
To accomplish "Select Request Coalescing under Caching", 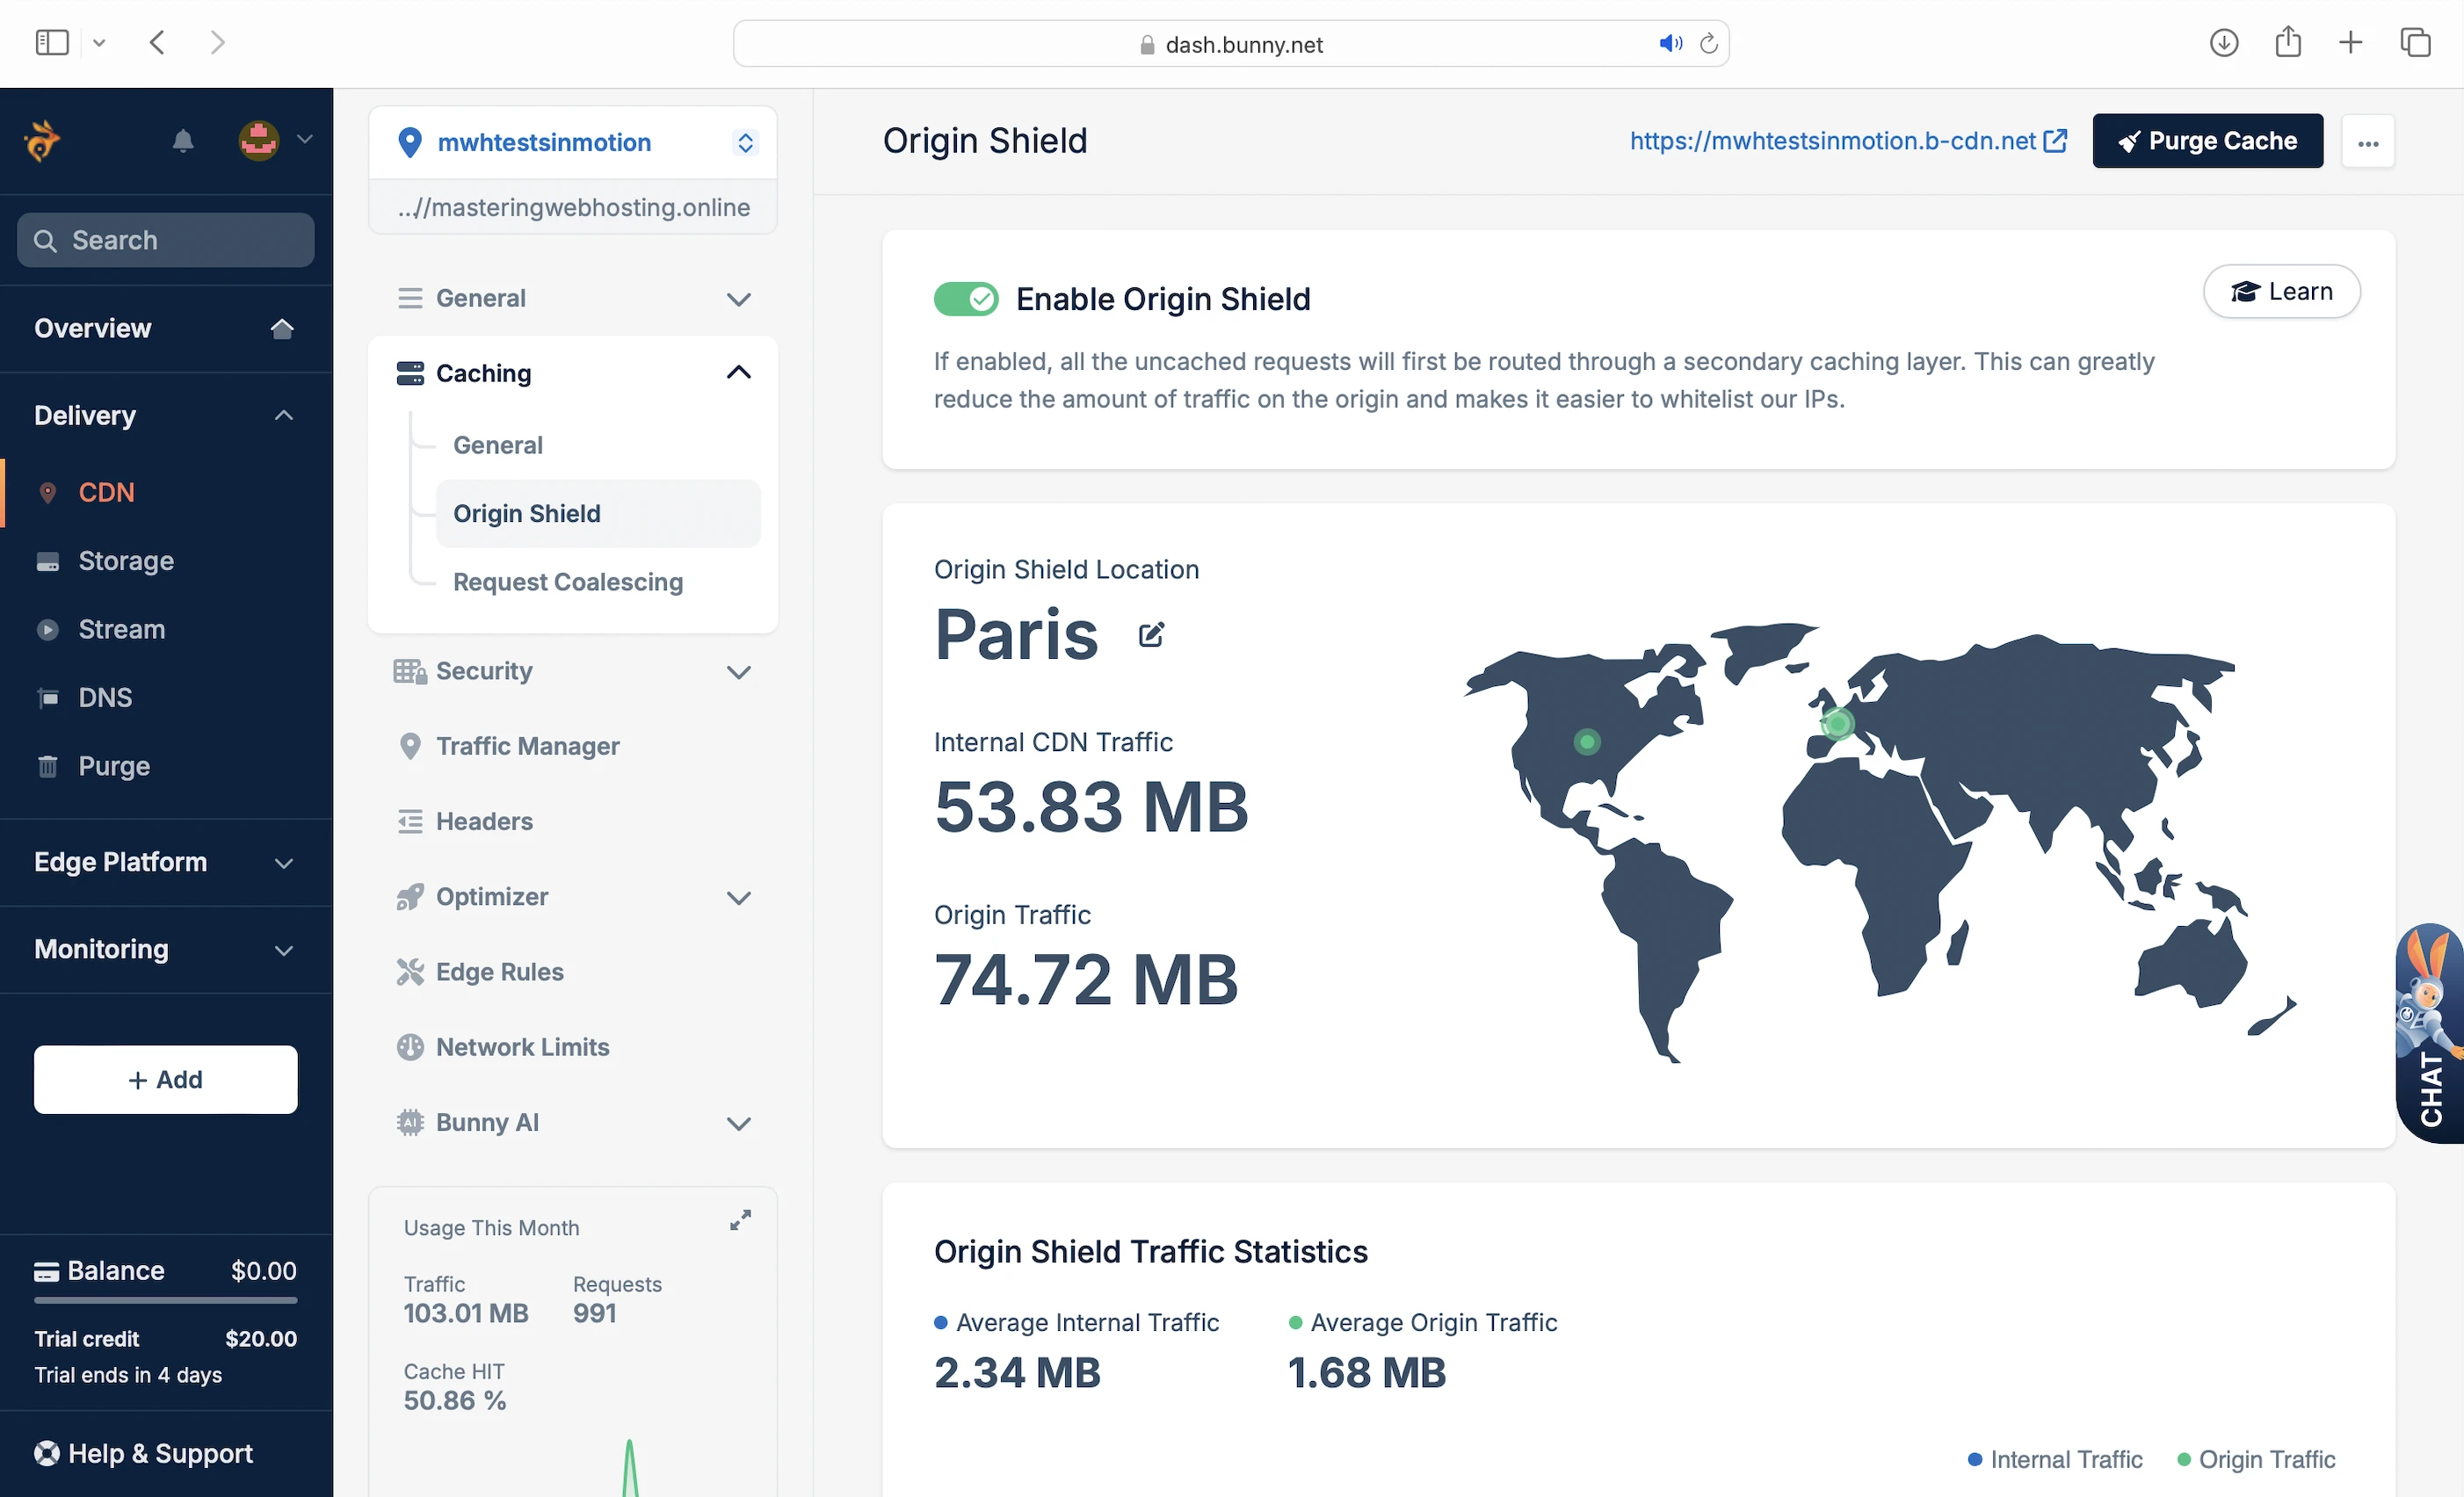I will 568,582.
